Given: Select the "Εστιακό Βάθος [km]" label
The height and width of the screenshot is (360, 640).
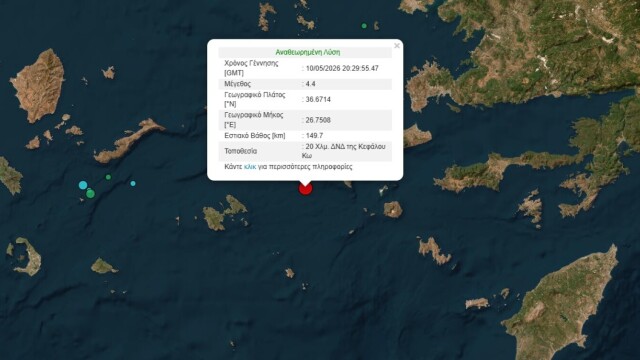Looking at the screenshot, I should click(x=255, y=136).
